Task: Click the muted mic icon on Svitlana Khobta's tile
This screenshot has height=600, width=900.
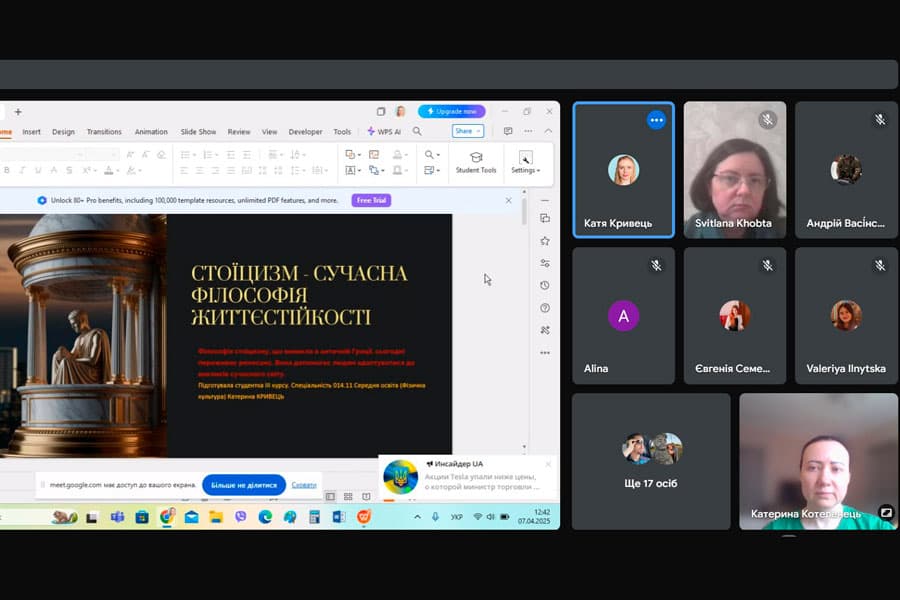Action: (768, 120)
